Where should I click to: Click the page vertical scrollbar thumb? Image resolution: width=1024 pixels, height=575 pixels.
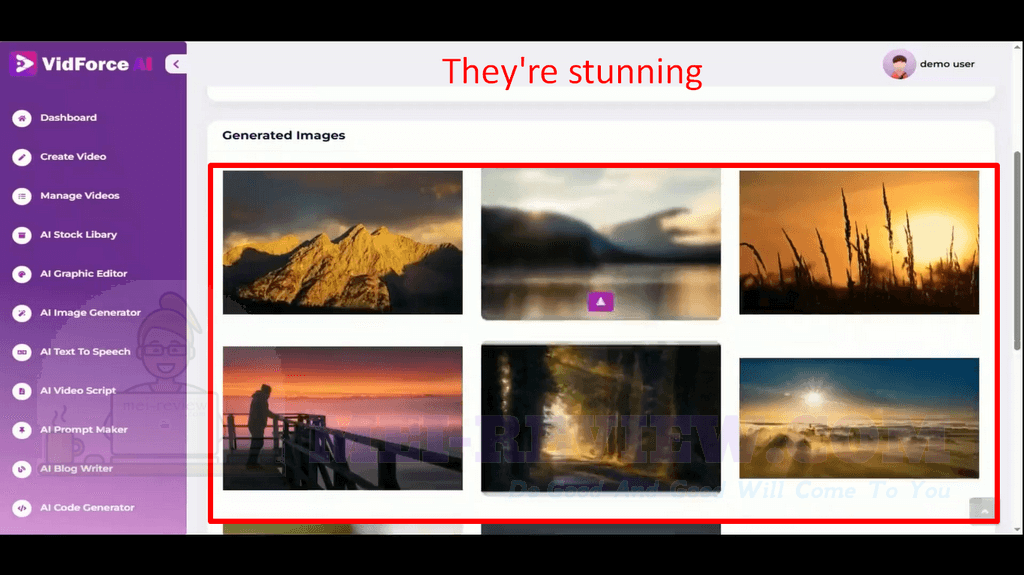[1017, 251]
